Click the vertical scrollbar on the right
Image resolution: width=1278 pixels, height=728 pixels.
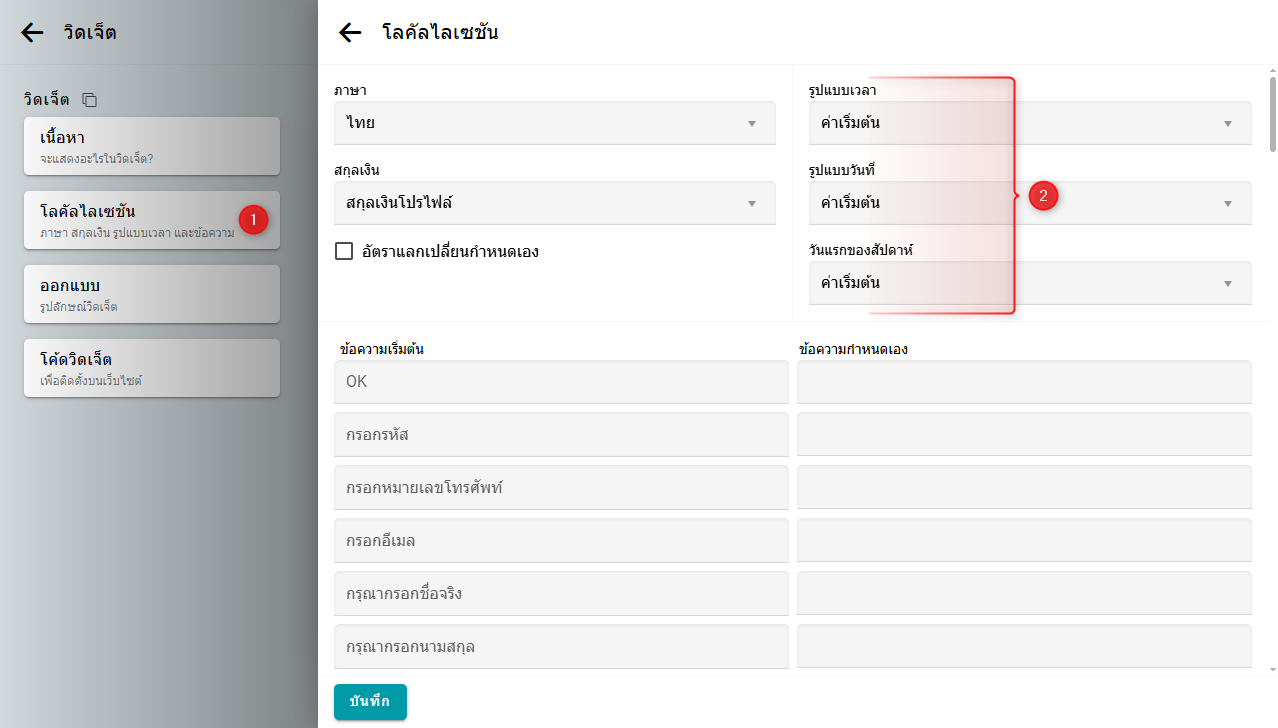[x=1272, y=115]
